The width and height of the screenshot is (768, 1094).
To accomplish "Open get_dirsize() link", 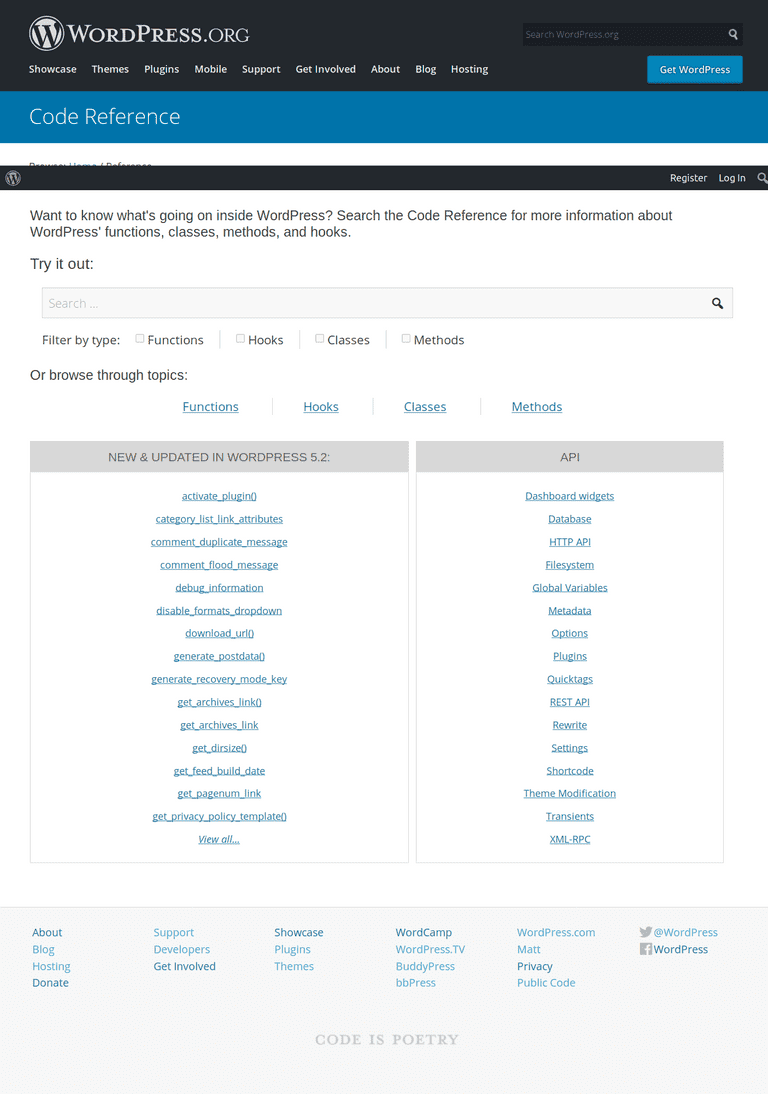I will point(219,748).
